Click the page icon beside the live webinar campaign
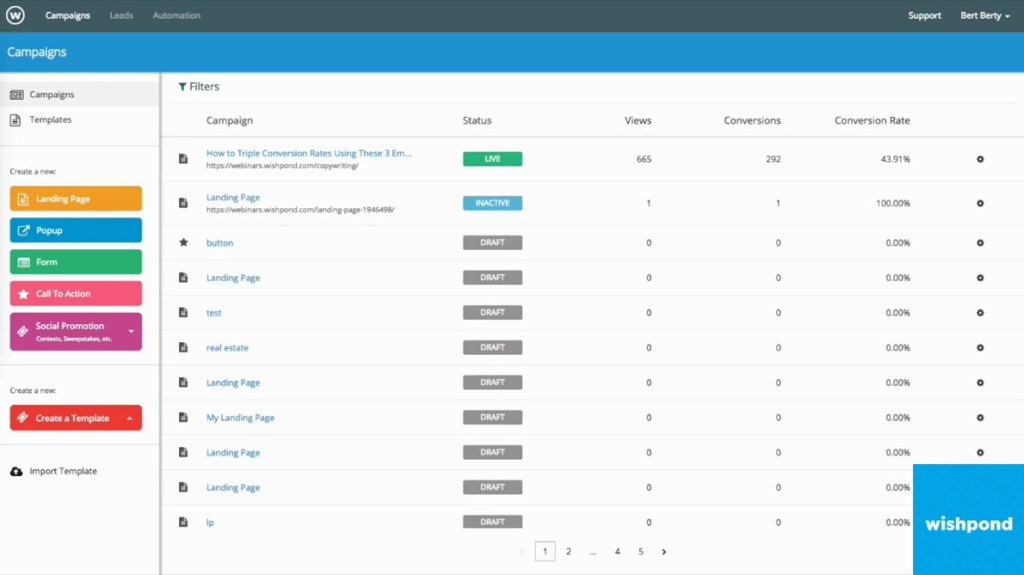This screenshot has width=1024, height=575. pos(184,159)
